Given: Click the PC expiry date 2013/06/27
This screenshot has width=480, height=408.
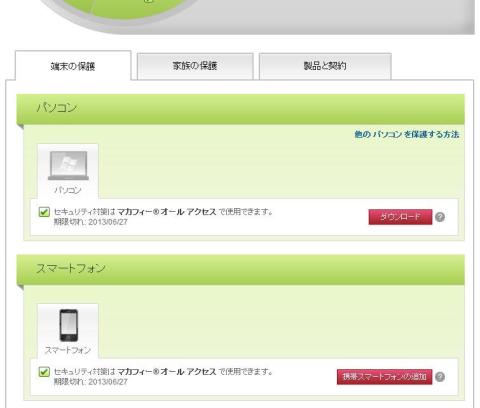Looking at the screenshot, I should pos(108,222).
